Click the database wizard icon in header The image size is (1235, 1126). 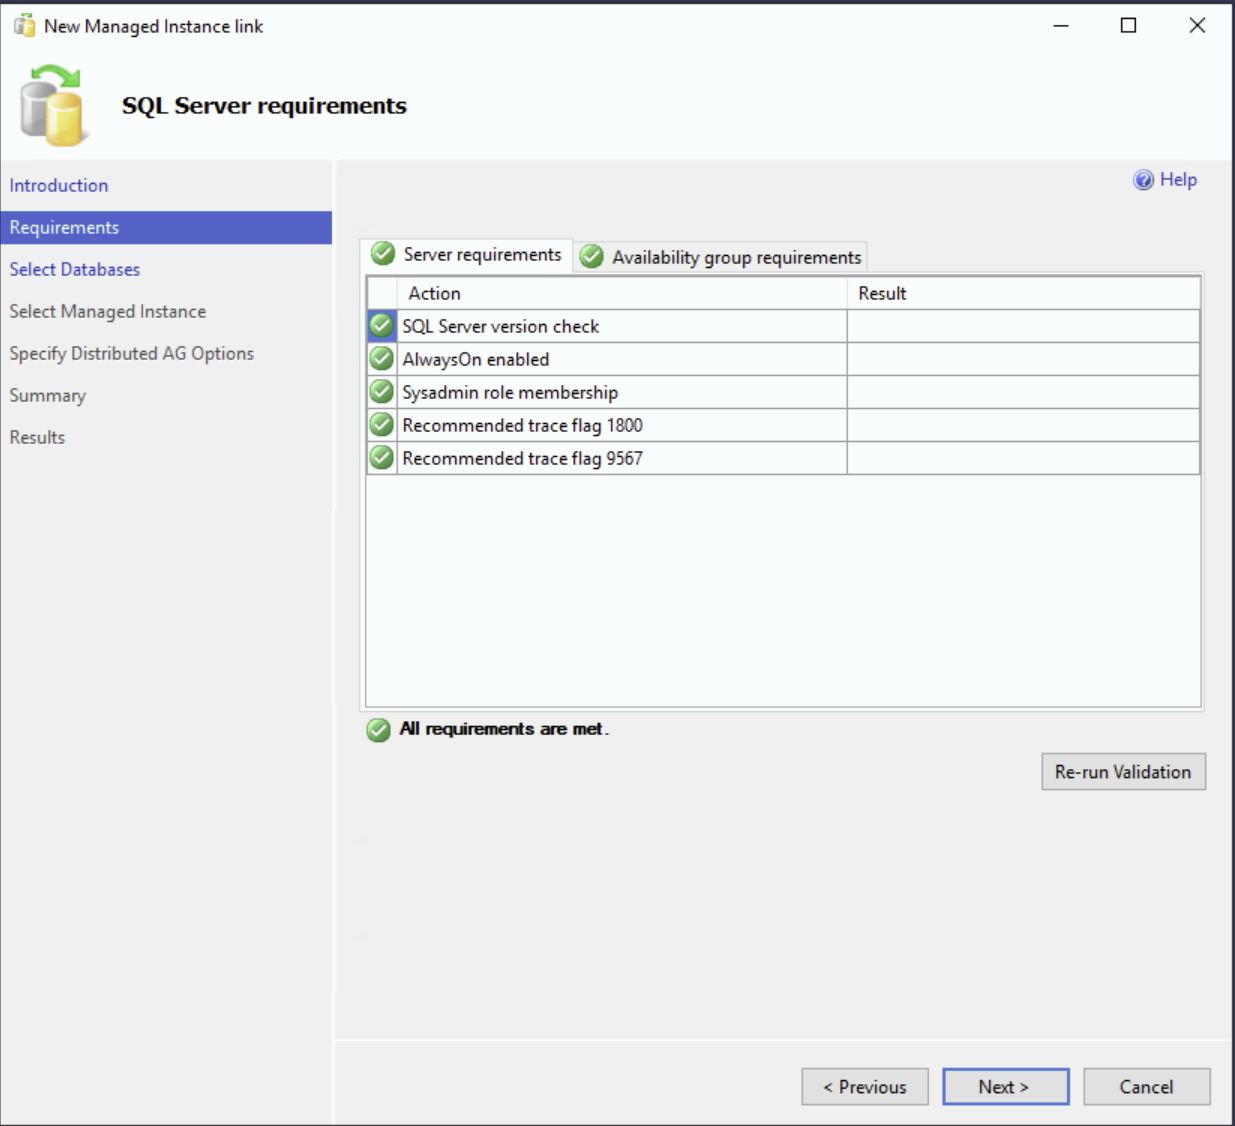click(x=53, y=105)
